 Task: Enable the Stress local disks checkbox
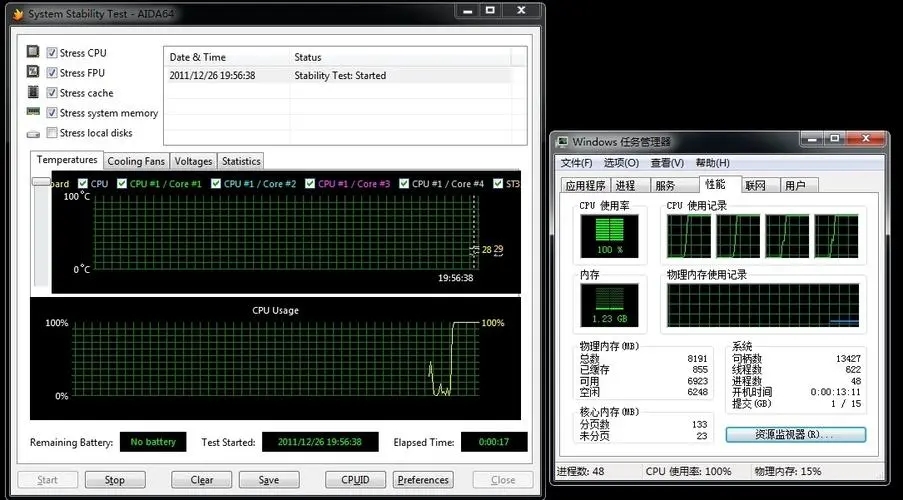point(52,133)
